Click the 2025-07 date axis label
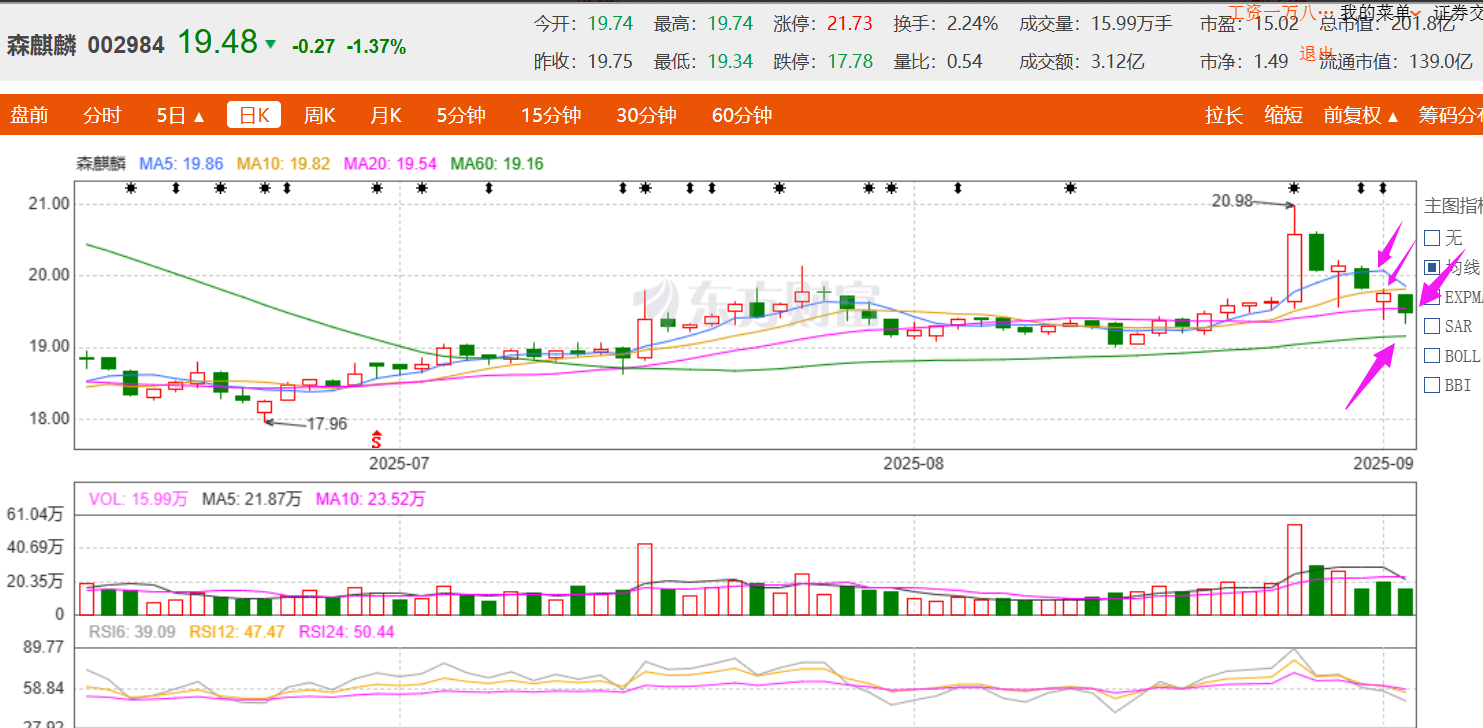 pyautogui.click(x=399, y=464)
